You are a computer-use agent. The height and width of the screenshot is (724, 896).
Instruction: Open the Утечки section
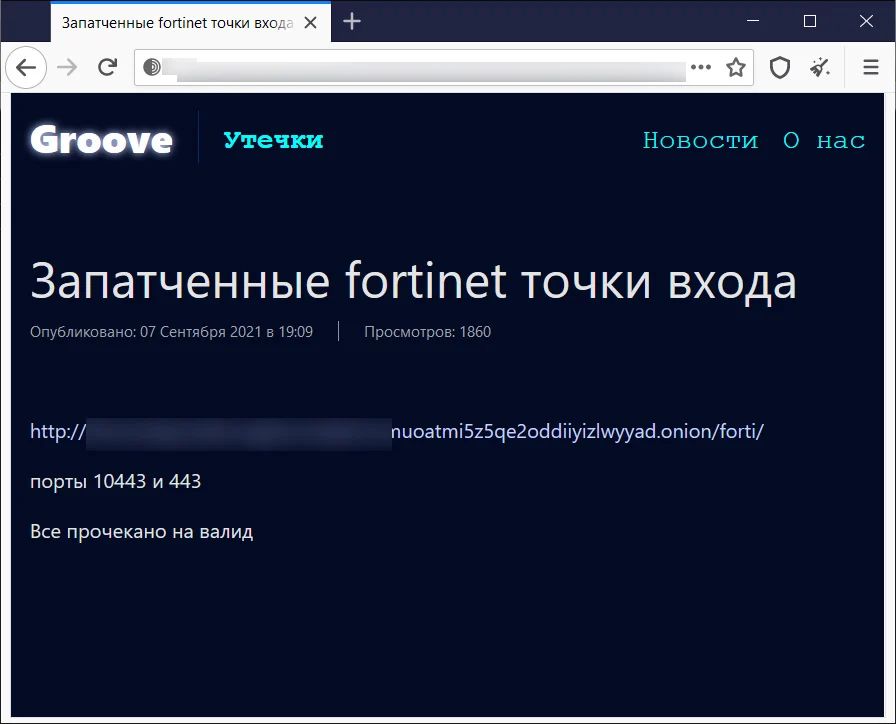[x=273, y=140]
